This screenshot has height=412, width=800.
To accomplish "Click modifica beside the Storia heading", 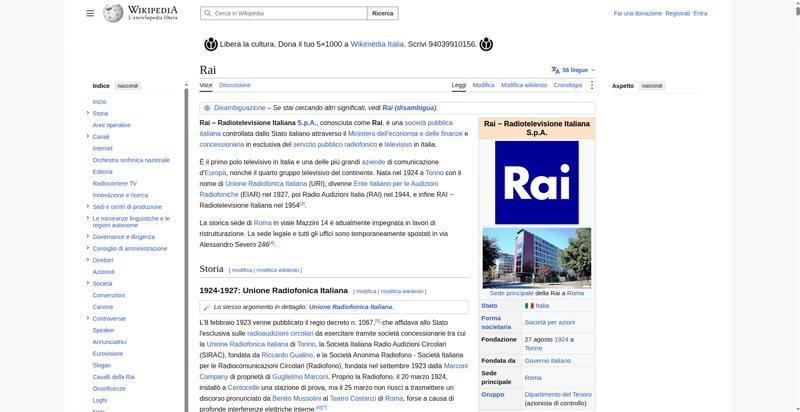I will pos(242,270).
